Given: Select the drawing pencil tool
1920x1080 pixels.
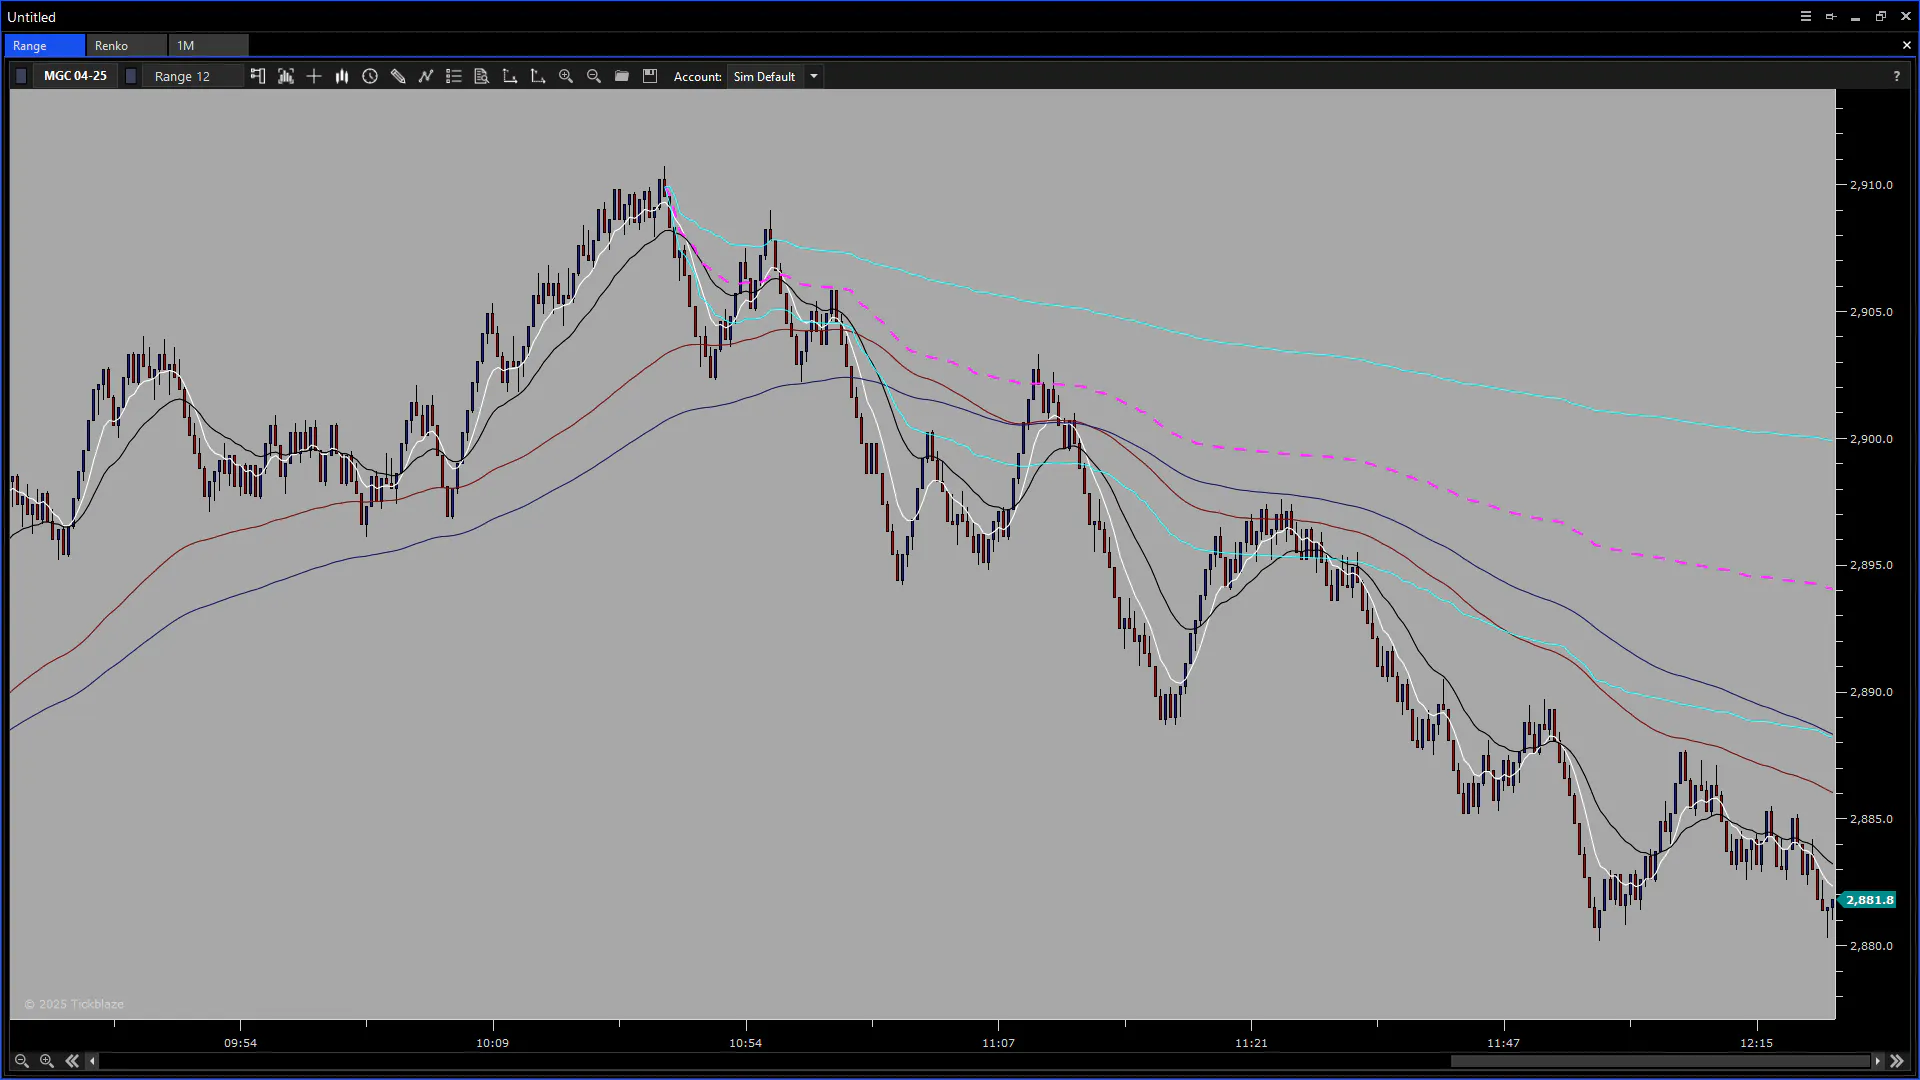Looking at the screenshot, I should [x=398, y=76].
